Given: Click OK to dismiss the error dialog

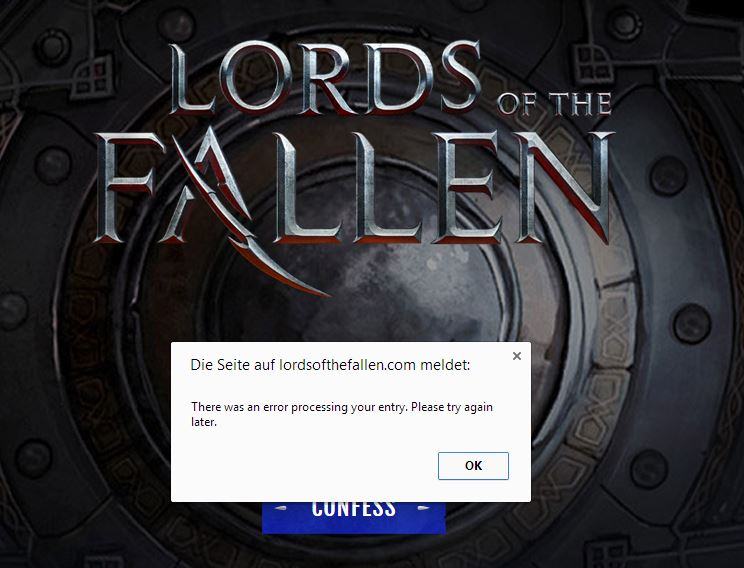Looking at the screenshot, I should tap(473, 466).
